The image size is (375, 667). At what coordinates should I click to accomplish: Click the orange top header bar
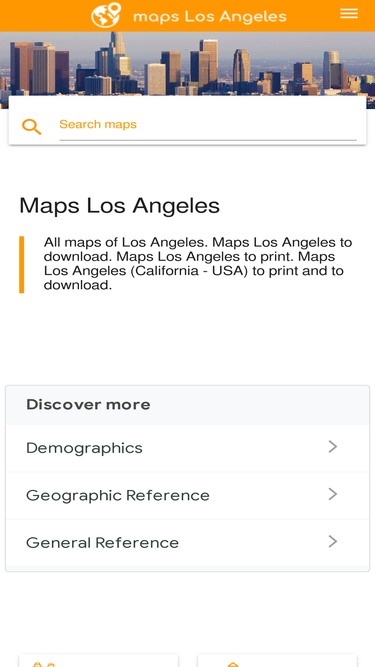point(188,16)
